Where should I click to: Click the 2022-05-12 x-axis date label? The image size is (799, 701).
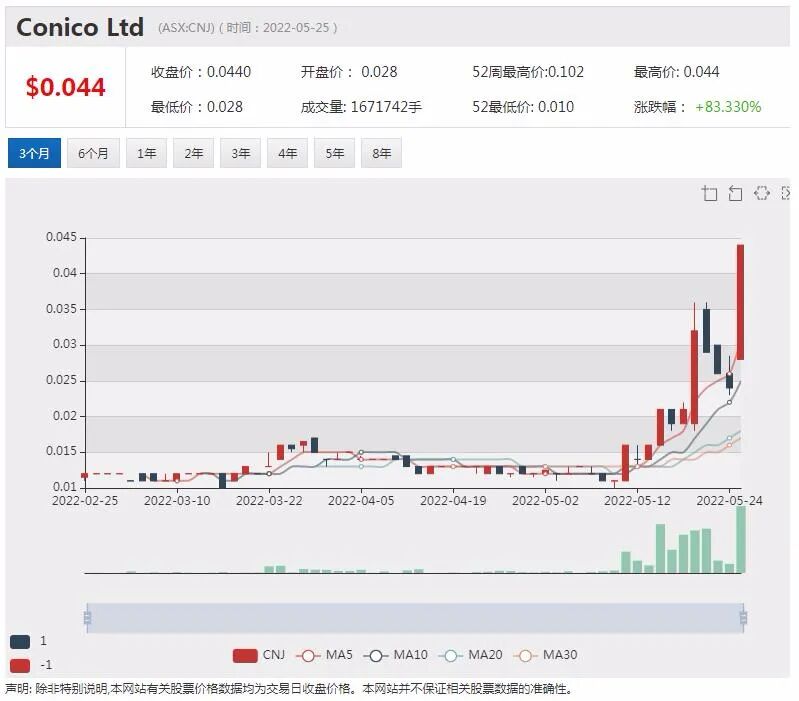(637, 501)
